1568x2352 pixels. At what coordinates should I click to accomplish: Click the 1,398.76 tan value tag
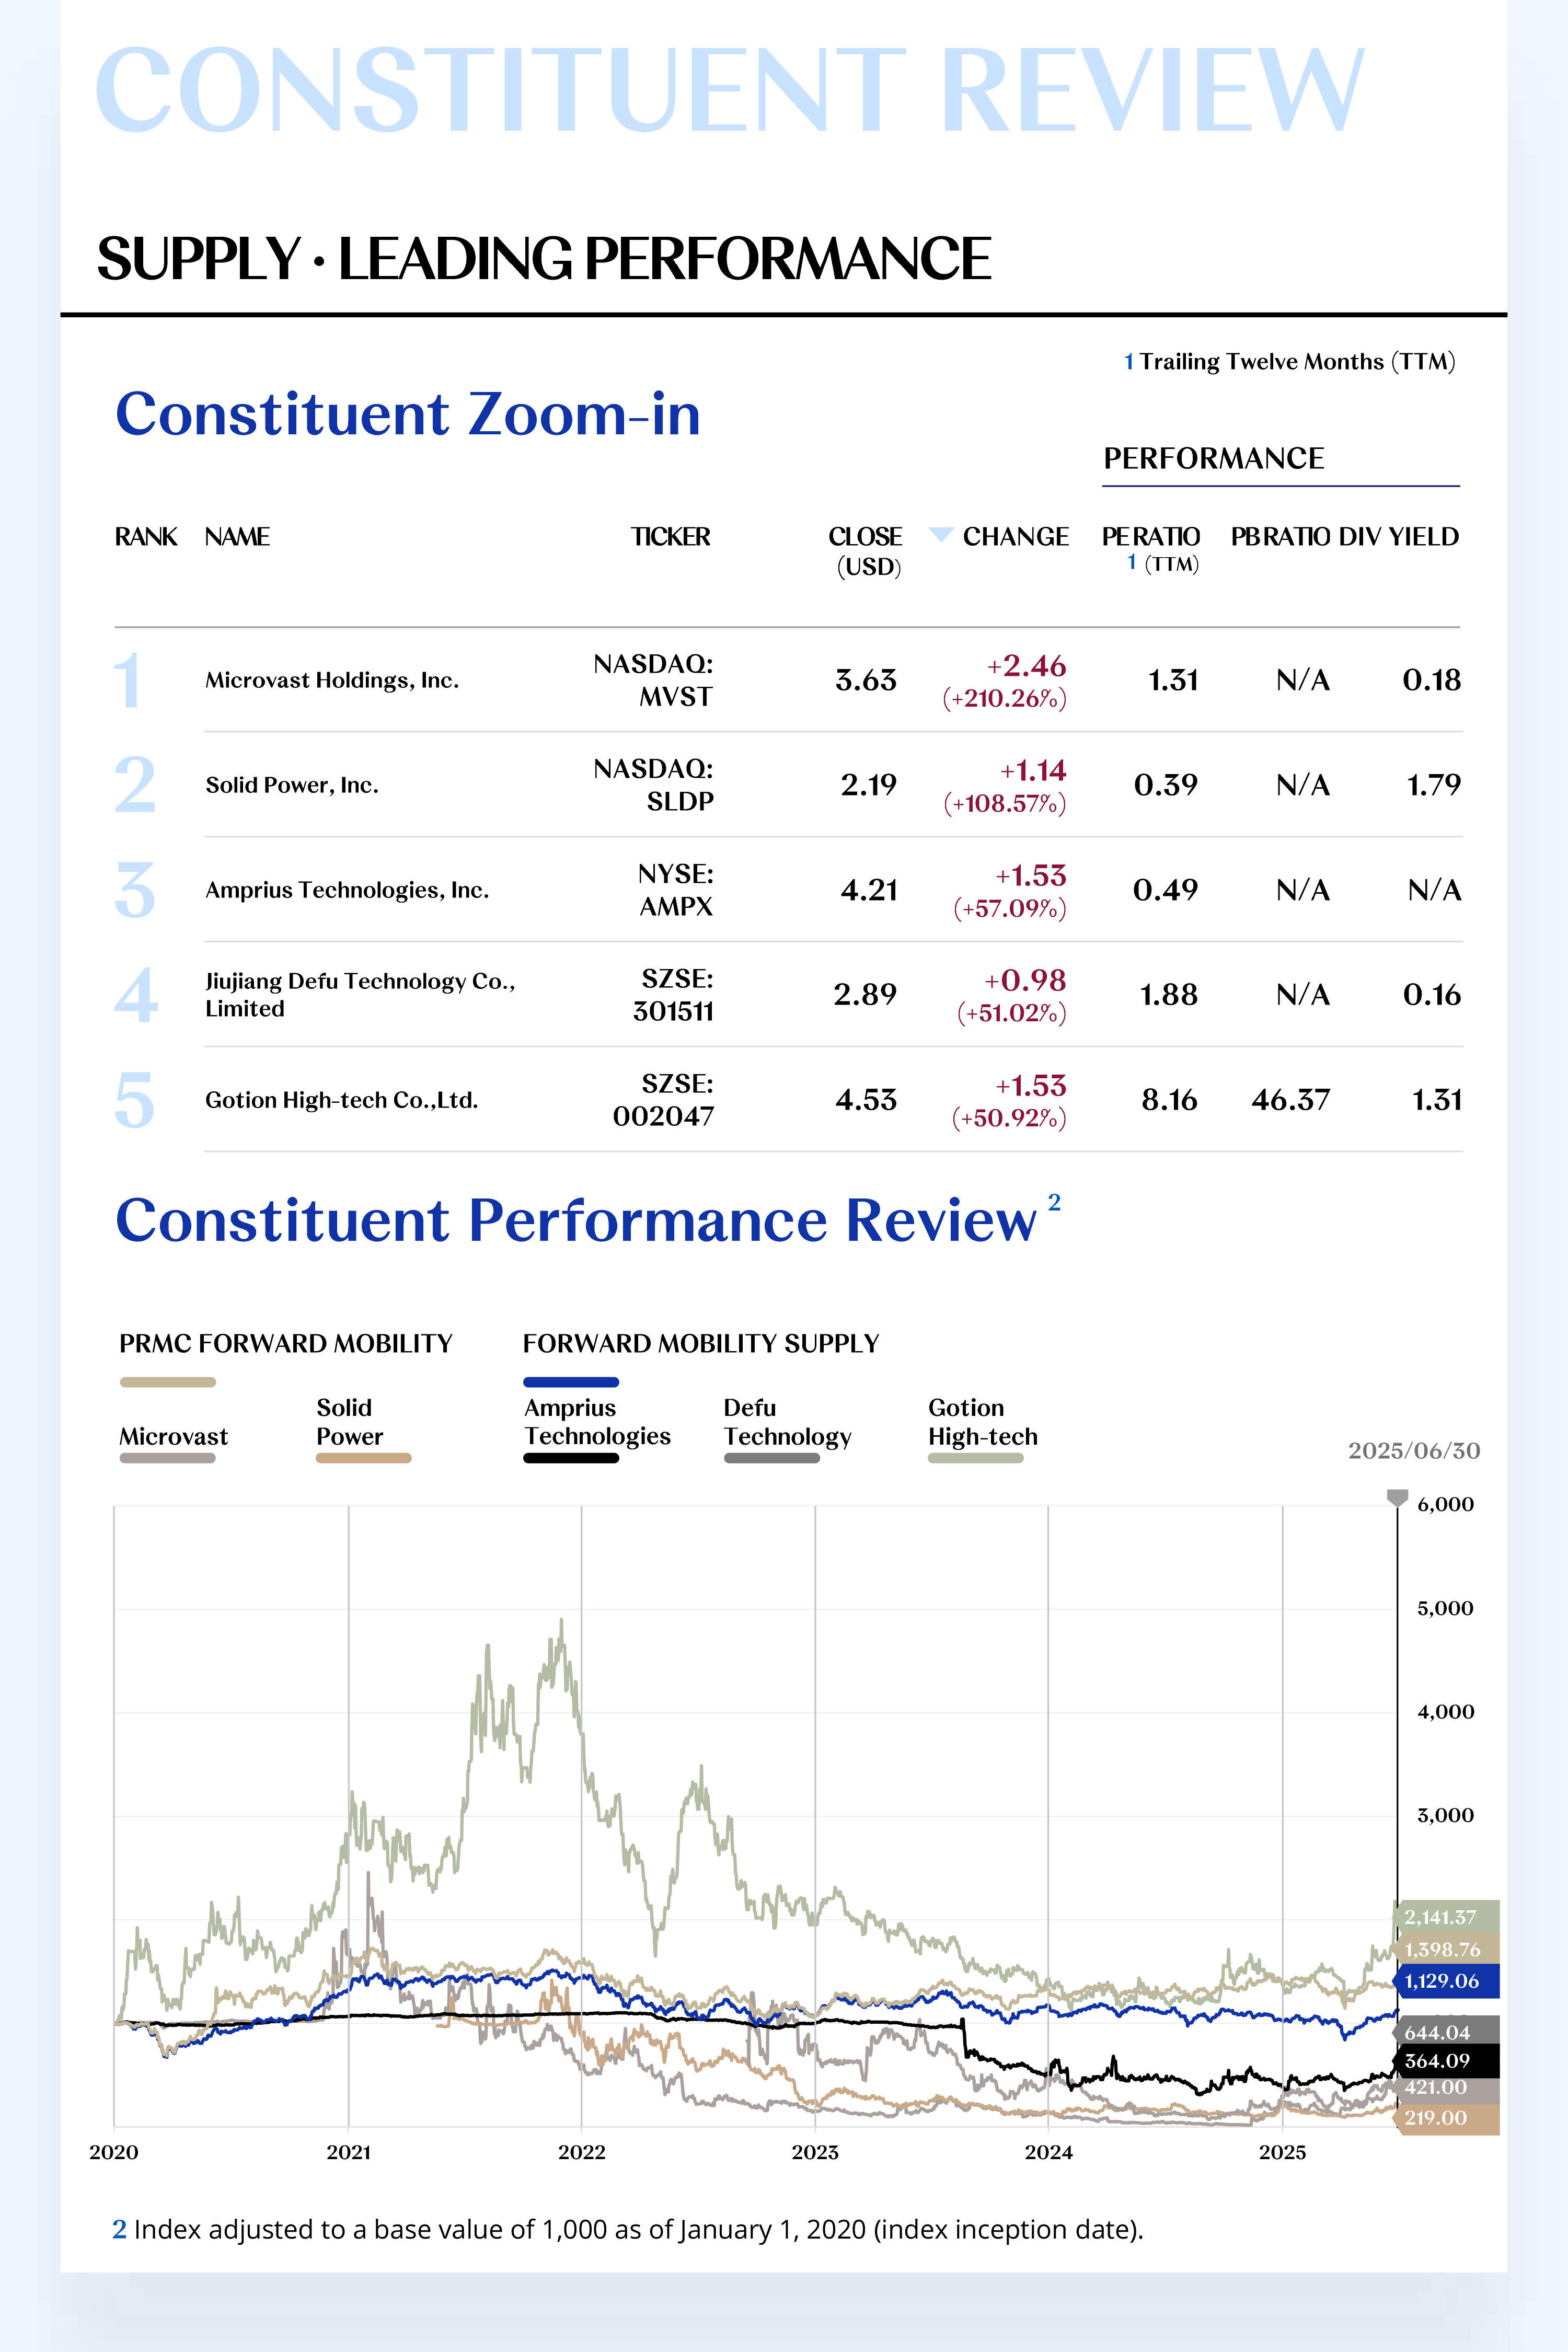click(1442, 1950)
